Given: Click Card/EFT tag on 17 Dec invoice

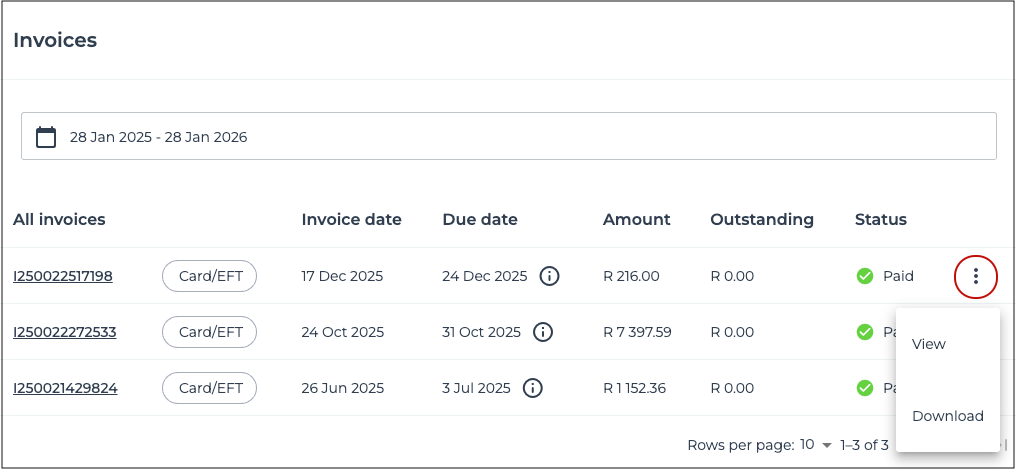Looking at the screenshot, I should [x=209, y=276].
